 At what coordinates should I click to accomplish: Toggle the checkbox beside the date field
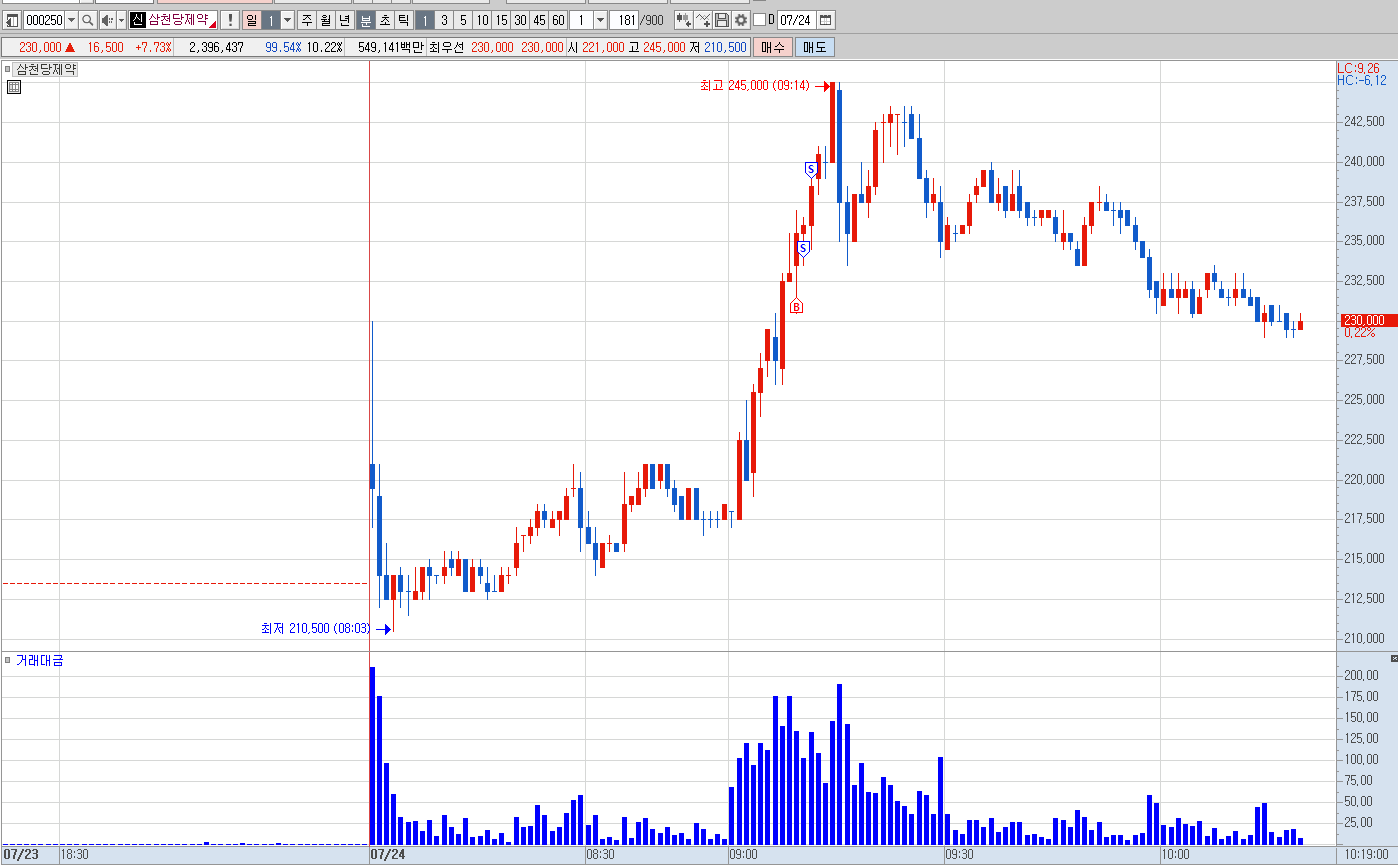tap(759, 20)
